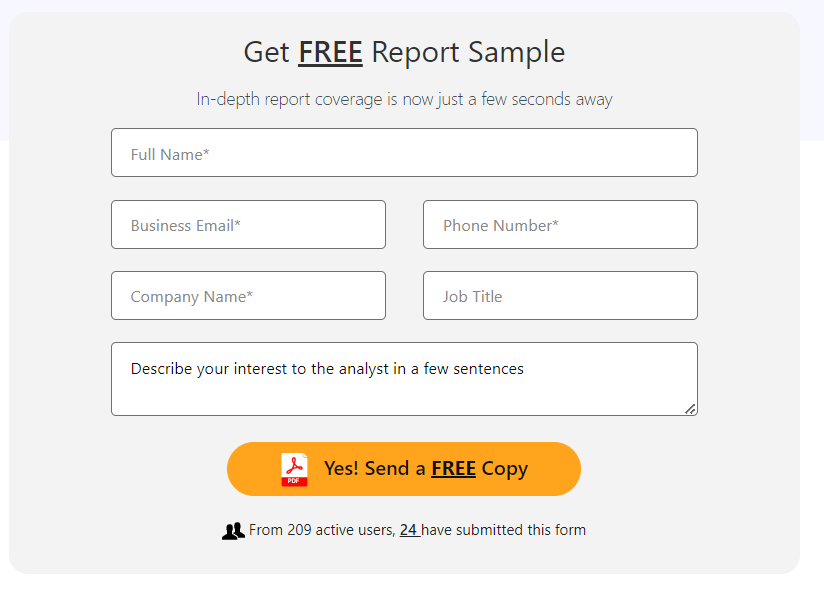Click the word "Get" in the heading
Screen dimensions: 824x590
(266, 52)
